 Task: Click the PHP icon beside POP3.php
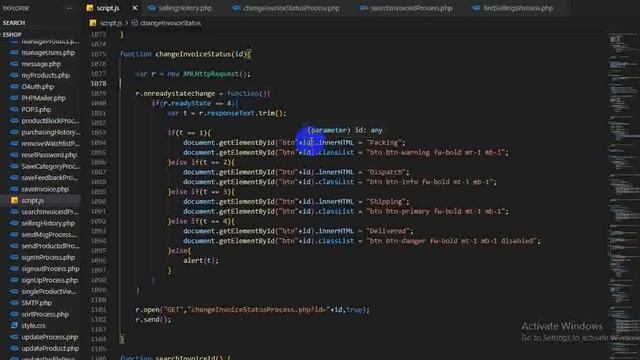tap(14, 109)
